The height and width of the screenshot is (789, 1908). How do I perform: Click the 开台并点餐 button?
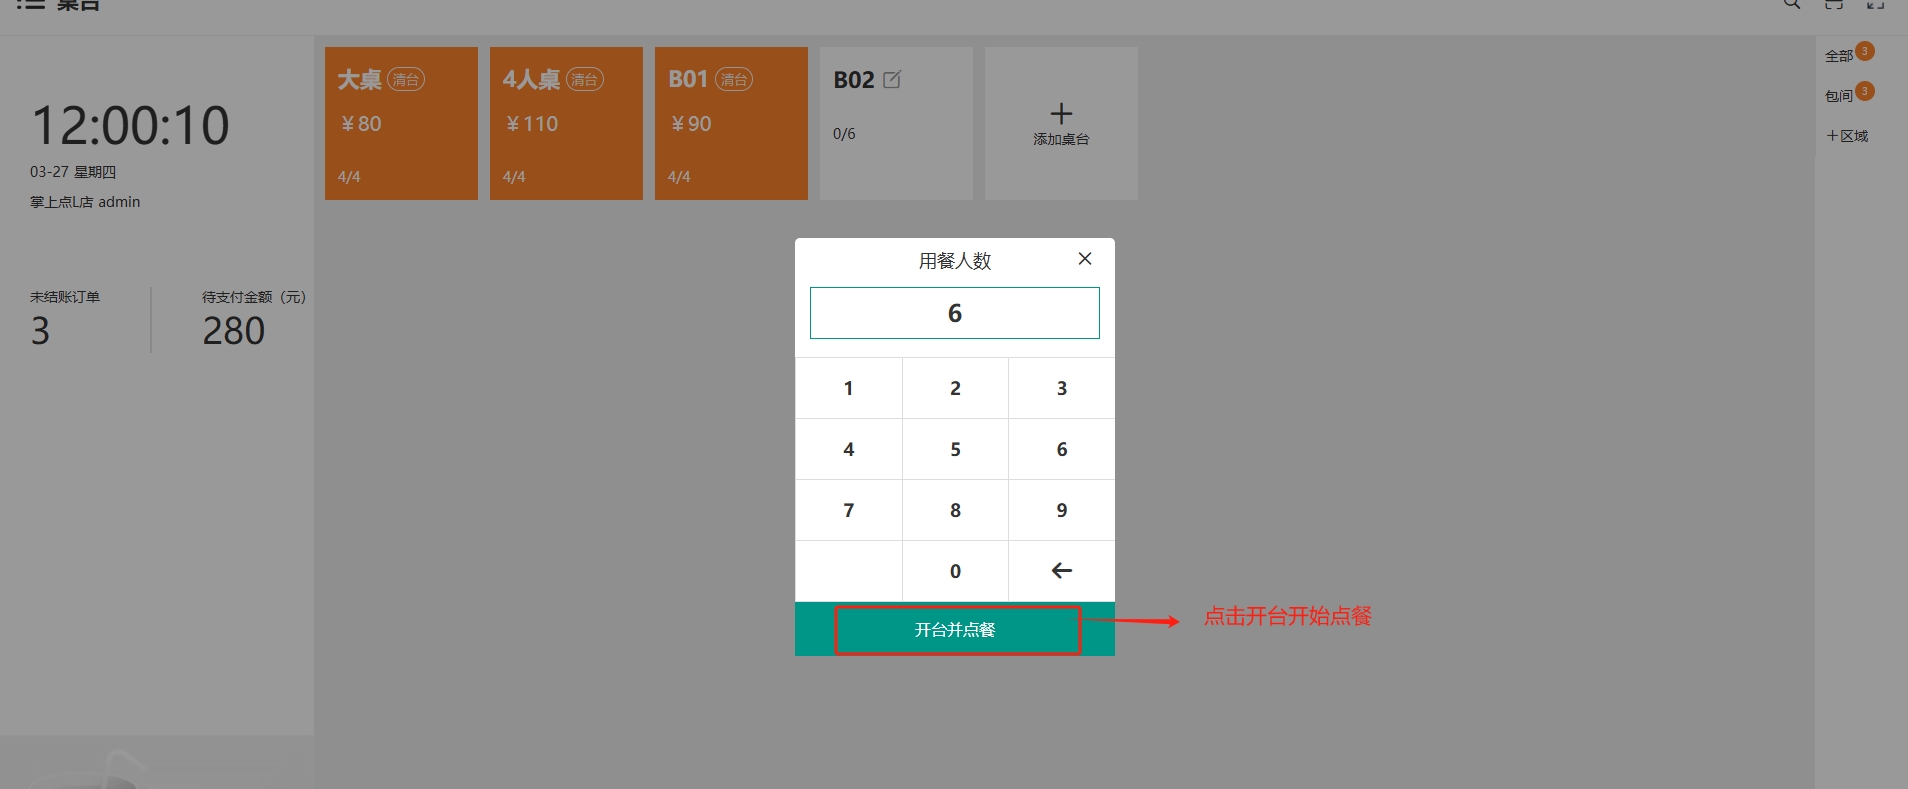click(955, 630)
